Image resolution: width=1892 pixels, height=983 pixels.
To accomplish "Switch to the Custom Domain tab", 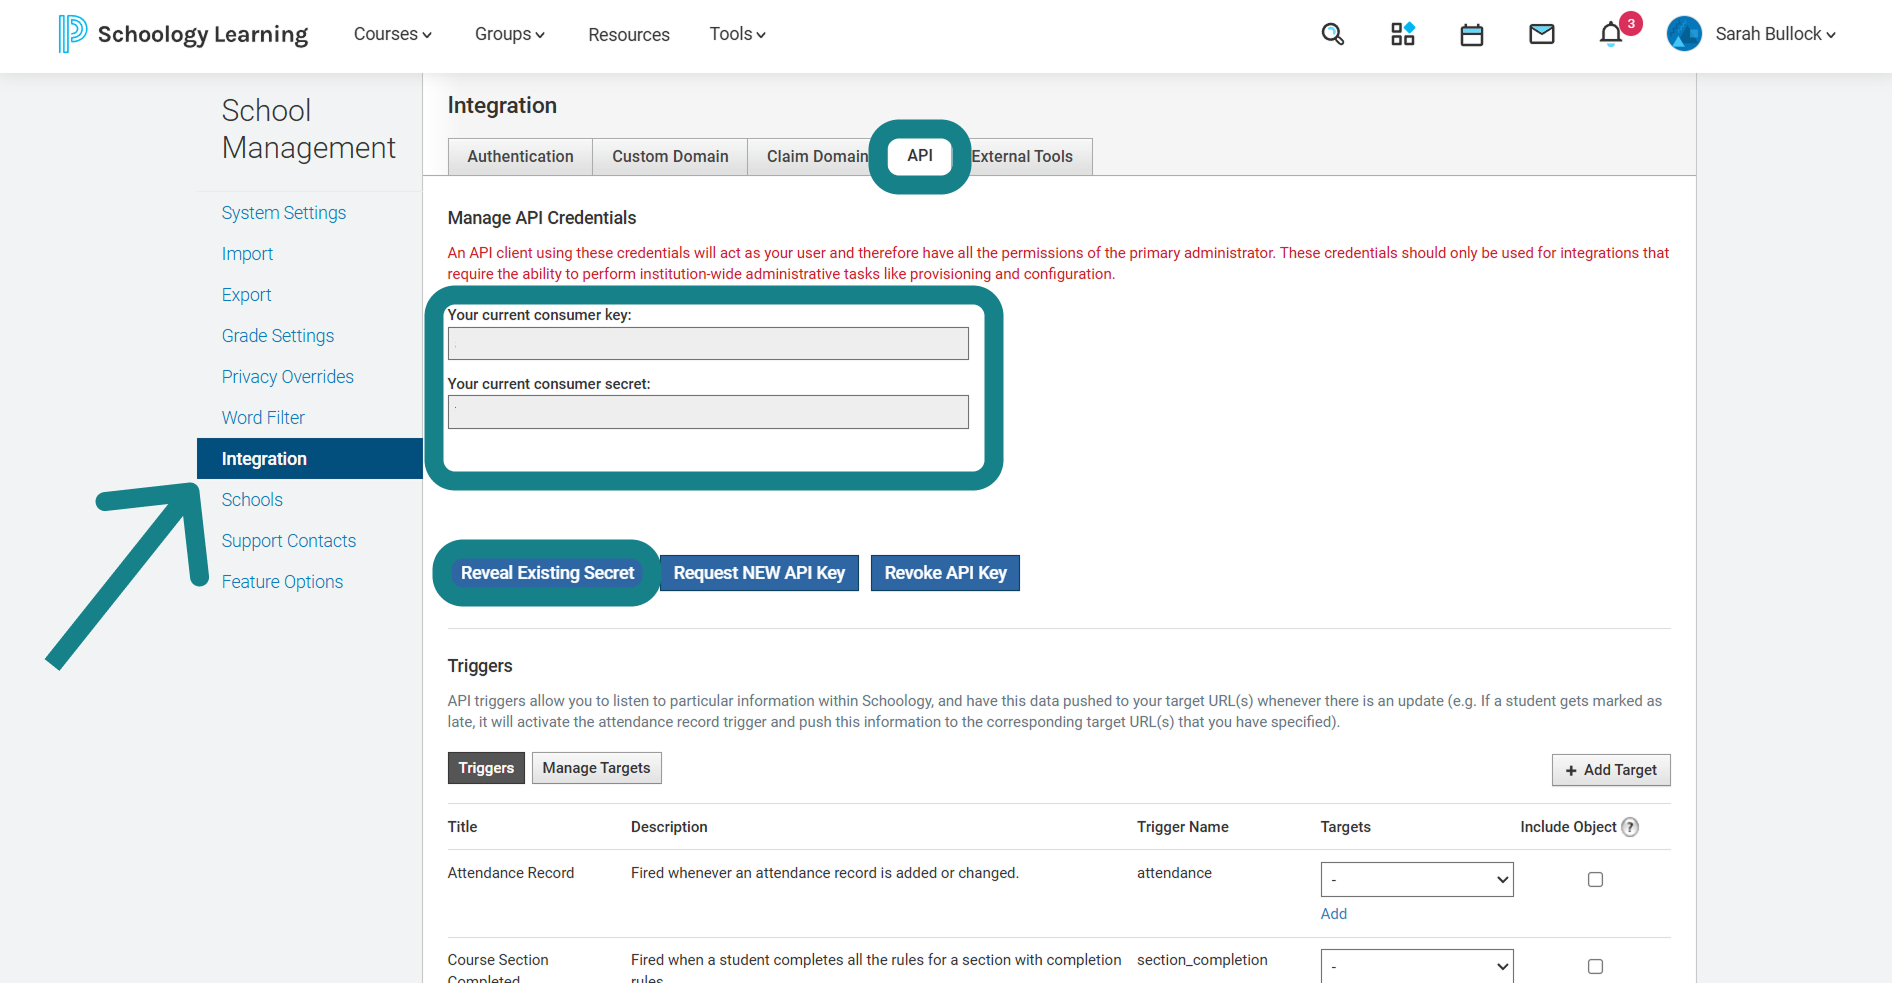I will (670, 157).
